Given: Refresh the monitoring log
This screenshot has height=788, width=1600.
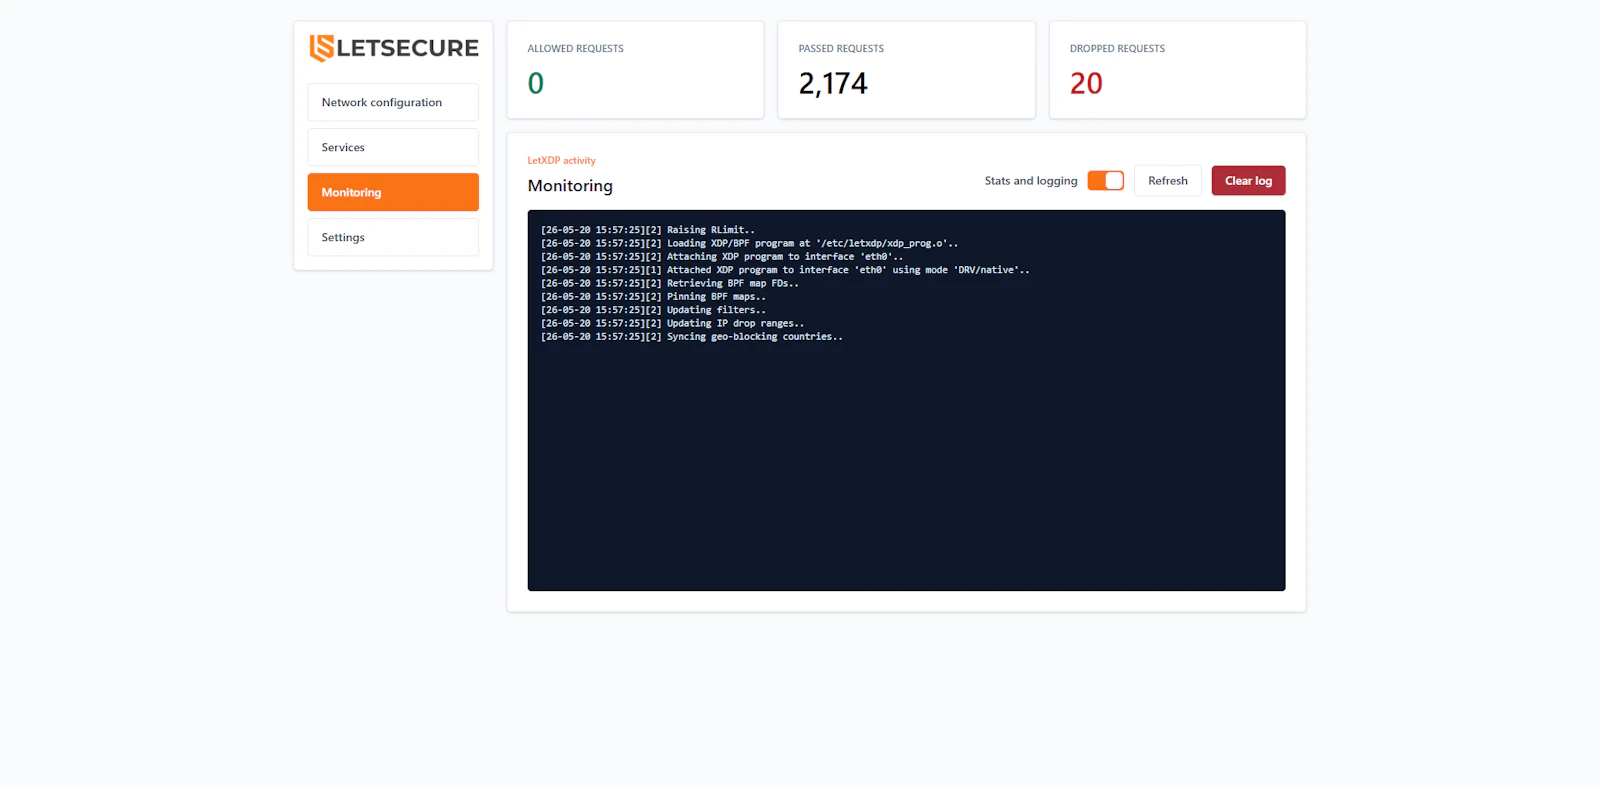Looking at the screenshot, I should coord(1168,181).
